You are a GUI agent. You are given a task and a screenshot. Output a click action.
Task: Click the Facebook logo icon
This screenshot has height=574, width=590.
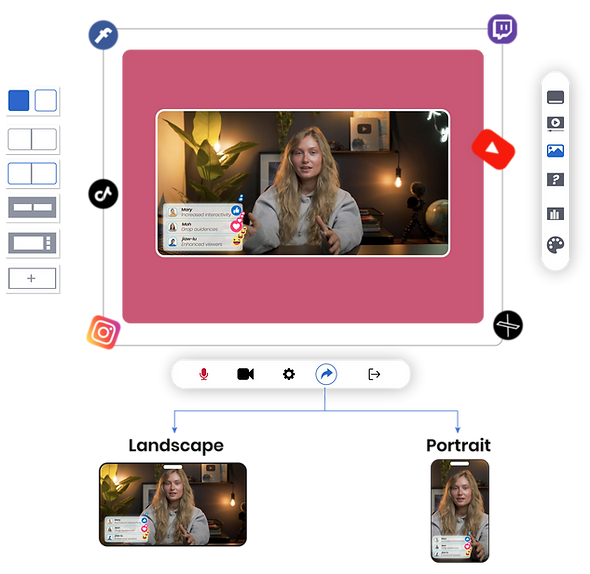tap(103, 35)
